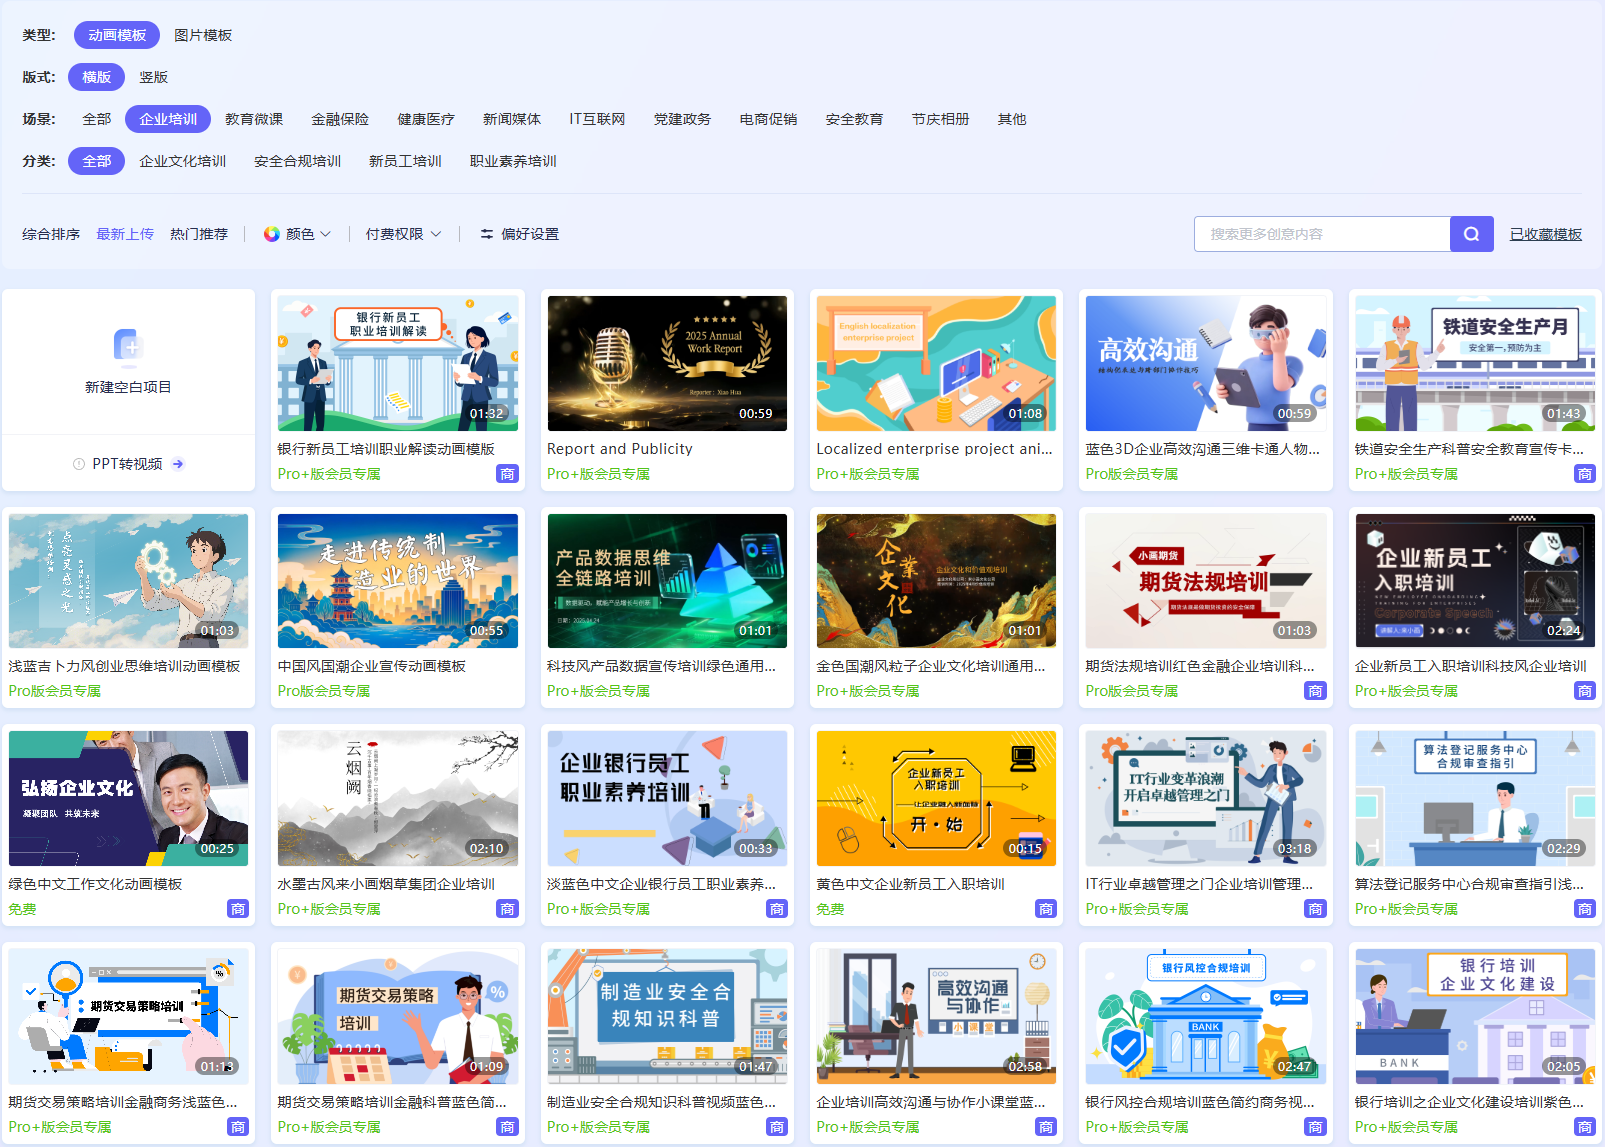
Task: Click the 安全合规培训 category button
Action: (298, 160)
